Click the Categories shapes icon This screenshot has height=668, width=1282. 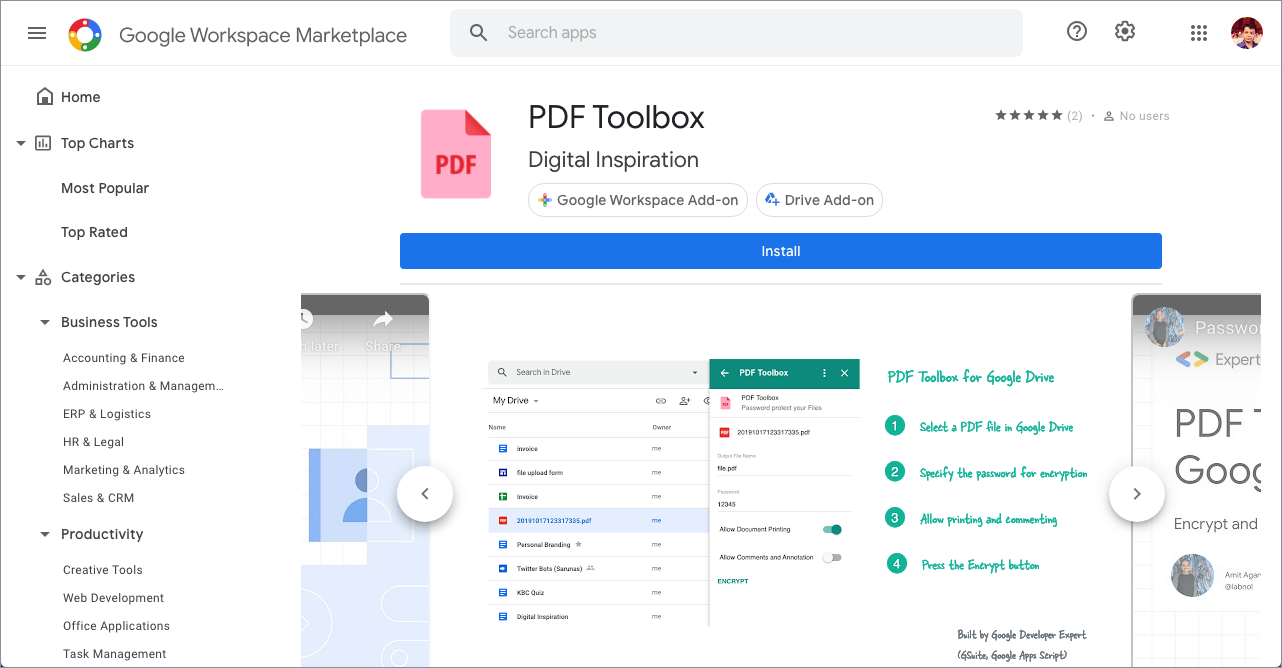click(43, 277)
